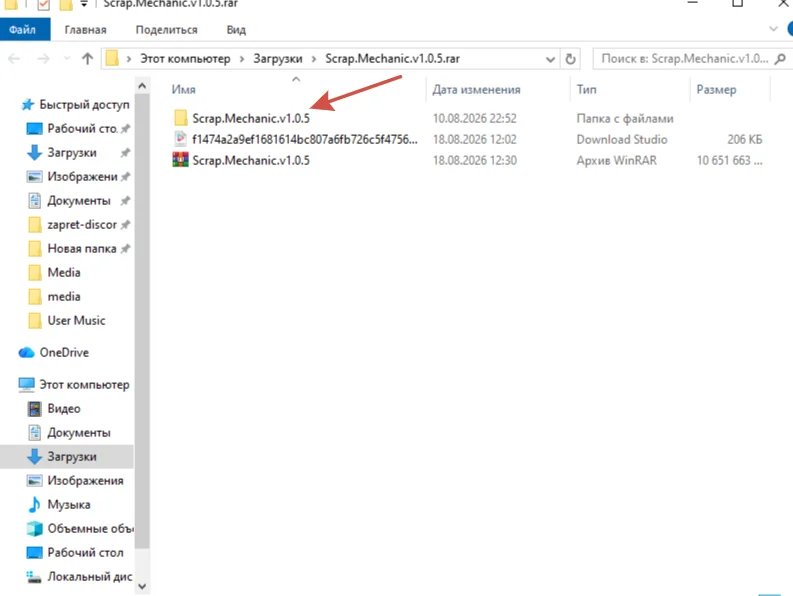
Task: Click the Download Studio type cell
Action: [x=622, y=139]
